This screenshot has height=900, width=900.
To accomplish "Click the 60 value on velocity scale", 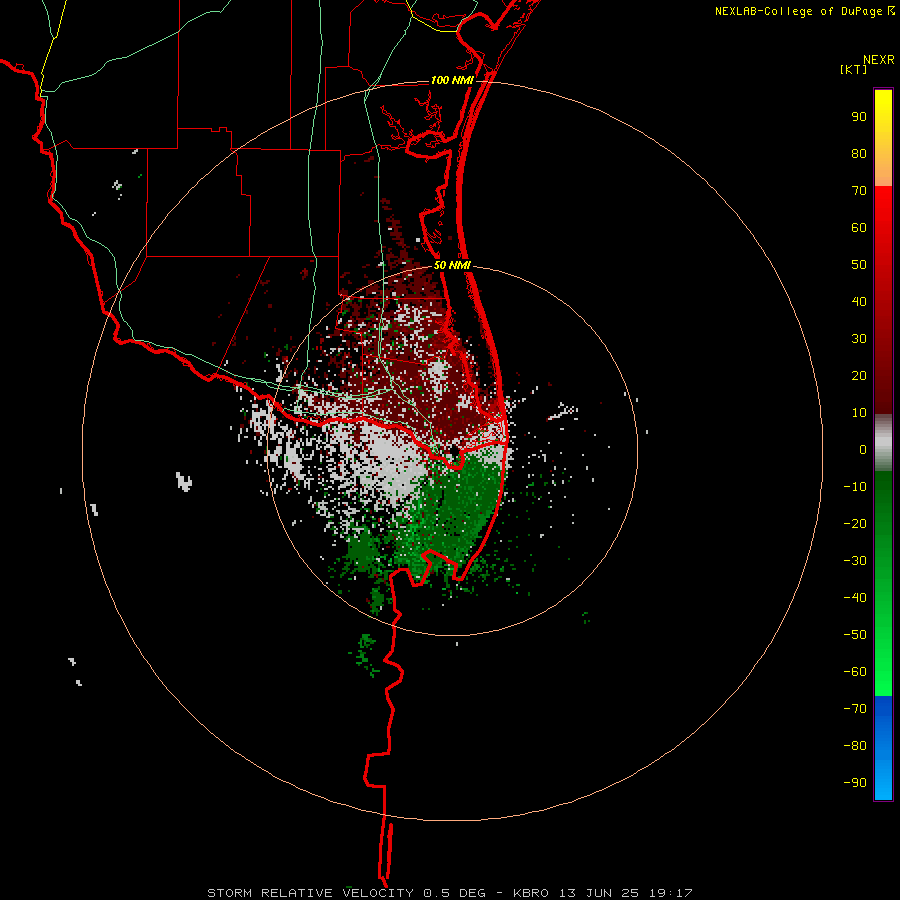I will click(859, 228).
